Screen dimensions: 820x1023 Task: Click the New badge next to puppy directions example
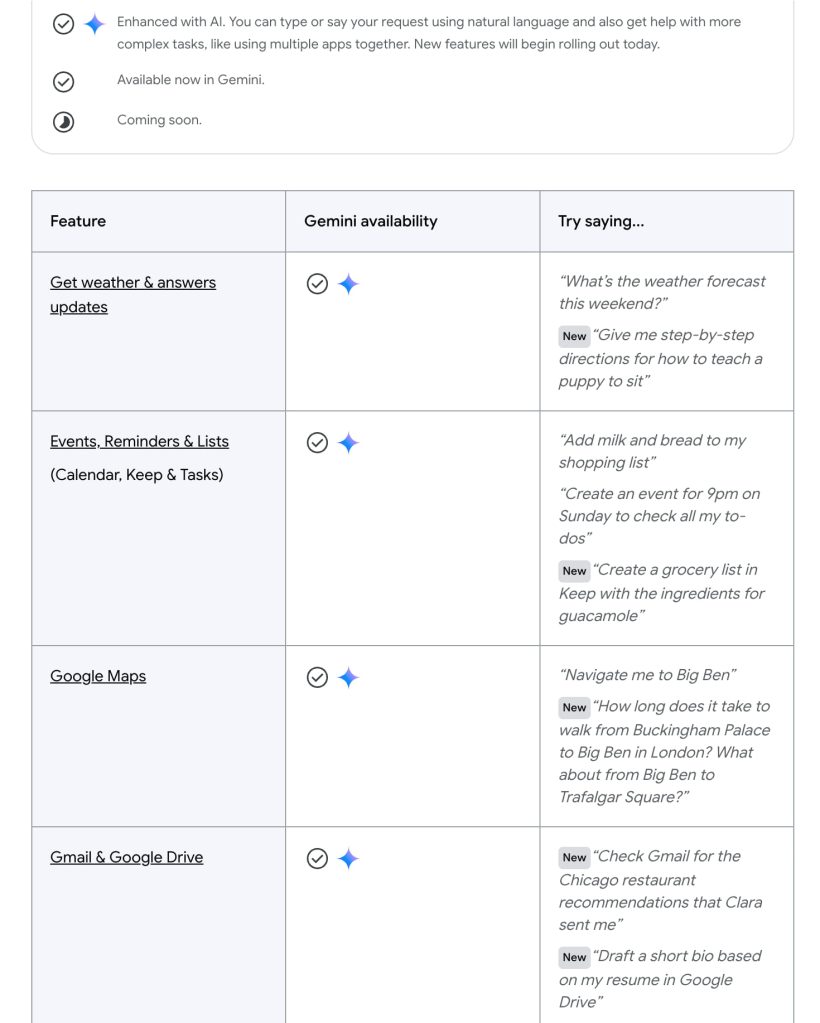point(574,337)
